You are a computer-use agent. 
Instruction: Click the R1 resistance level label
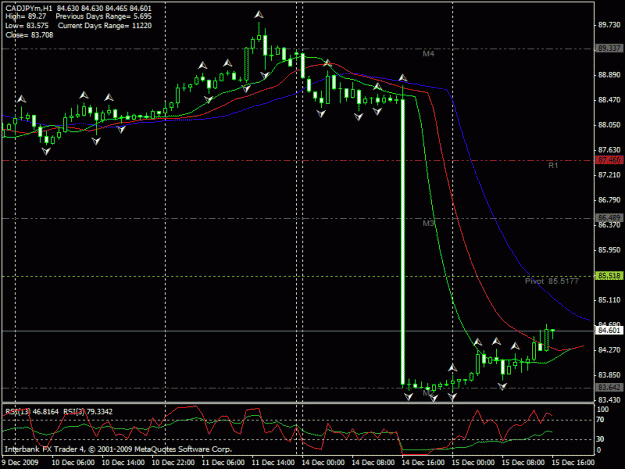(553, 165)
